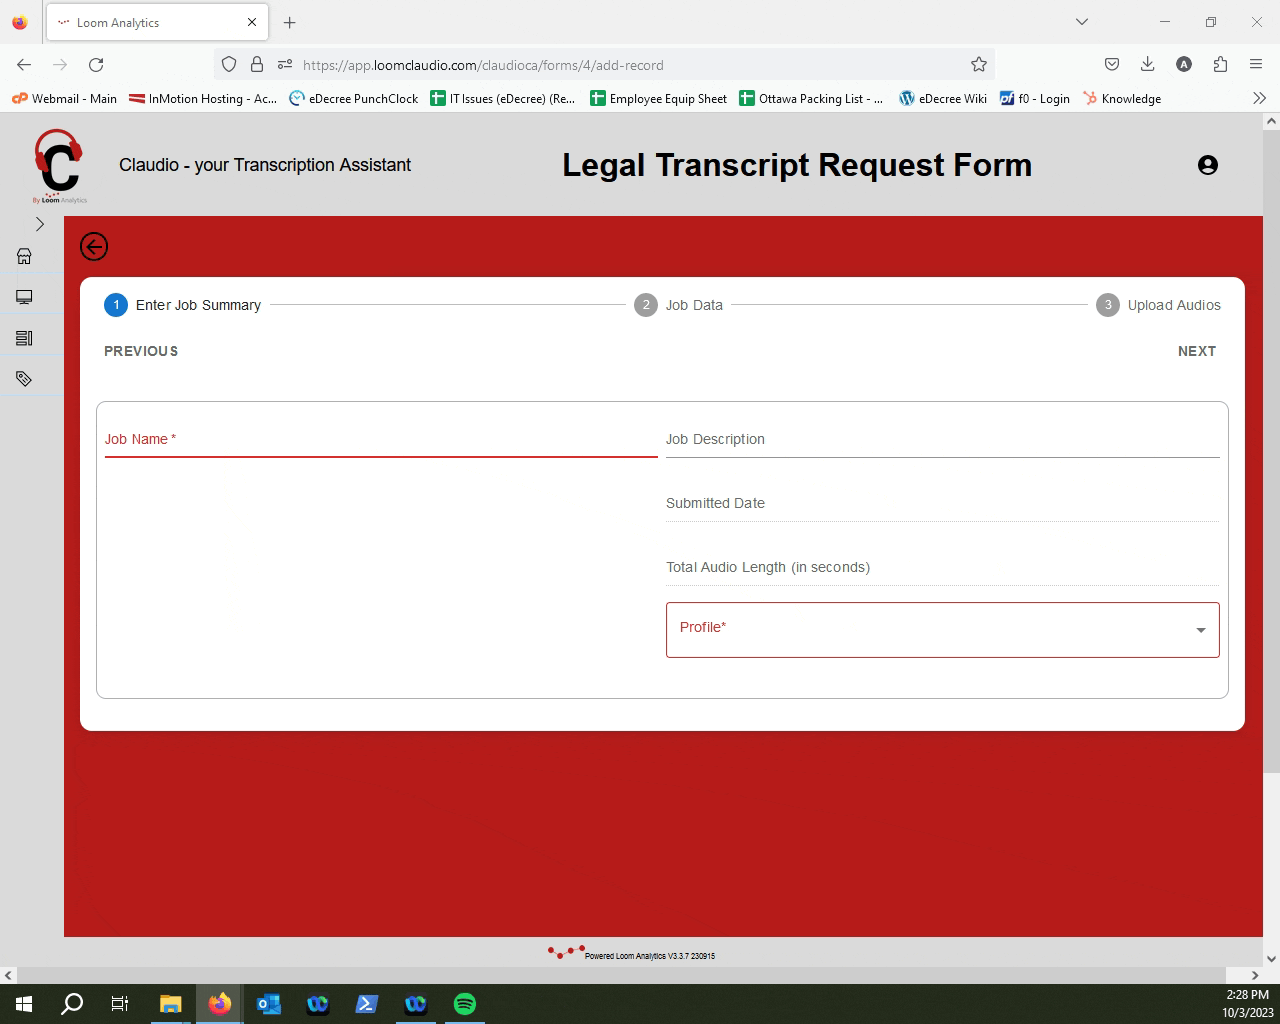Image resolution: width=1280 pixels, height=1024 pixels.
Task: Open the Firefox downloads icon
Action: point(1147,64)
